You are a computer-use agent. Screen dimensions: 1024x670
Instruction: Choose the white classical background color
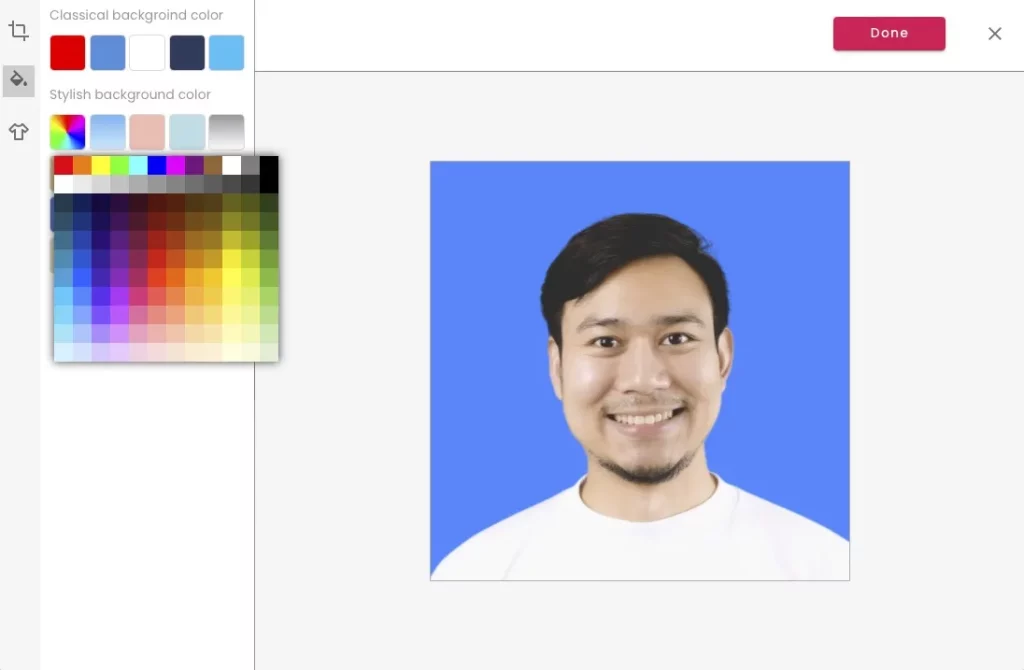[147, 52]
